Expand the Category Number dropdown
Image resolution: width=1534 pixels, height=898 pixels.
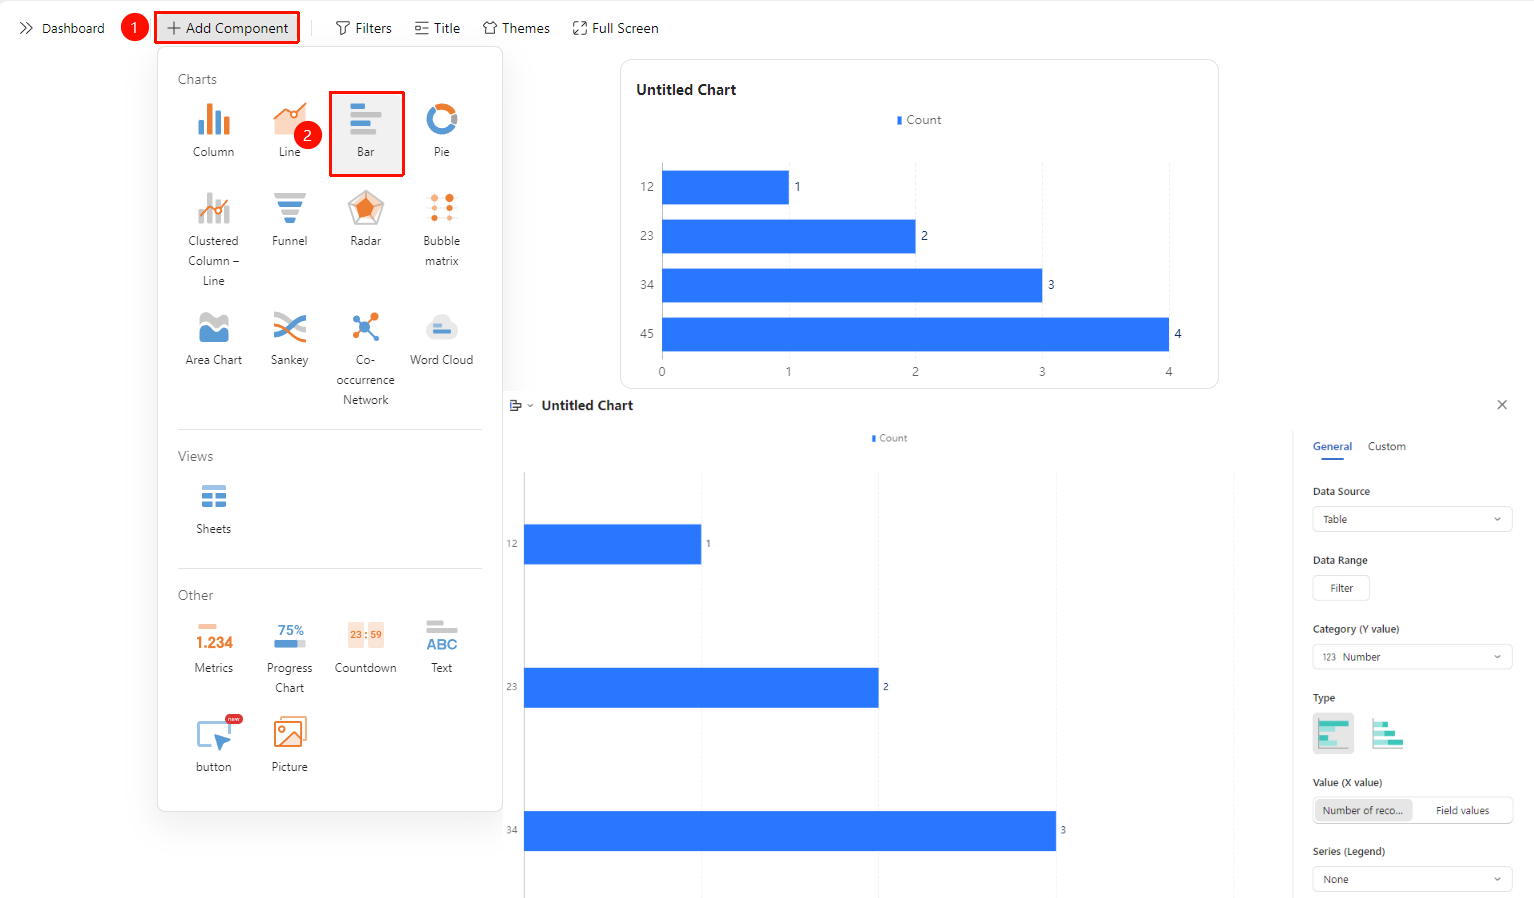[1412, 657]
